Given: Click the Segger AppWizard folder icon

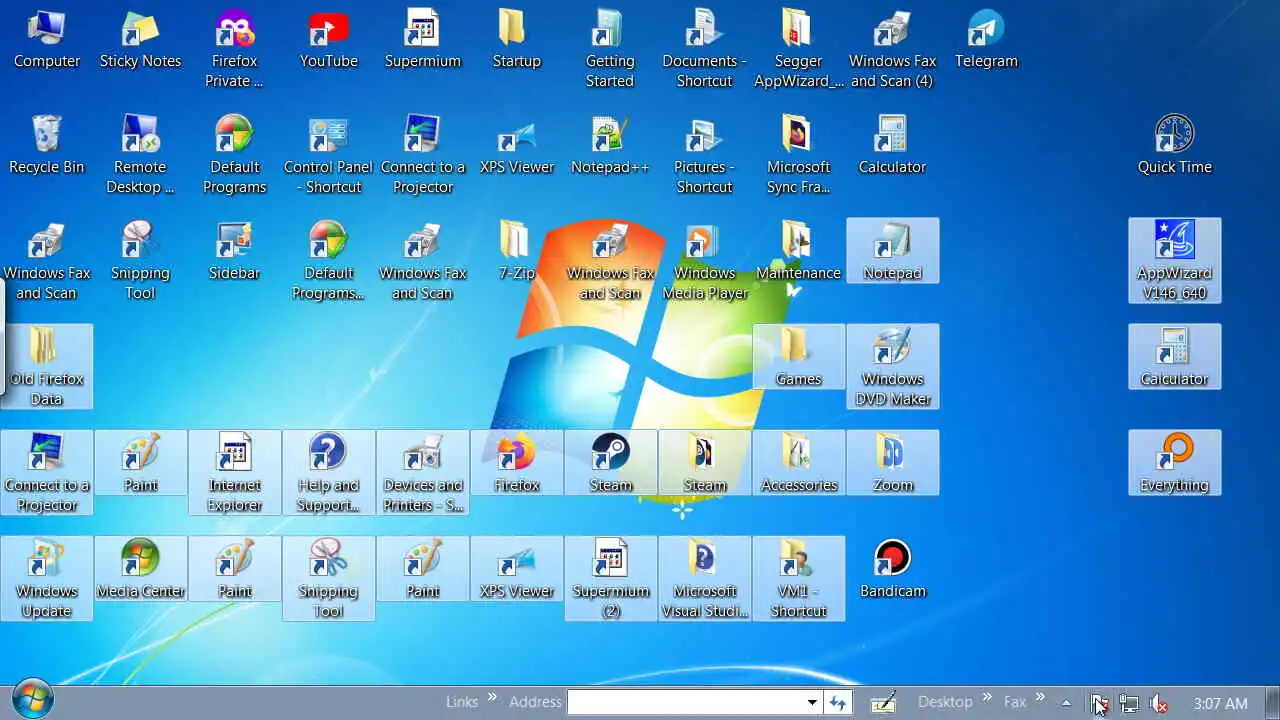Looking at the screenshot, I should [x=799, y=50].
